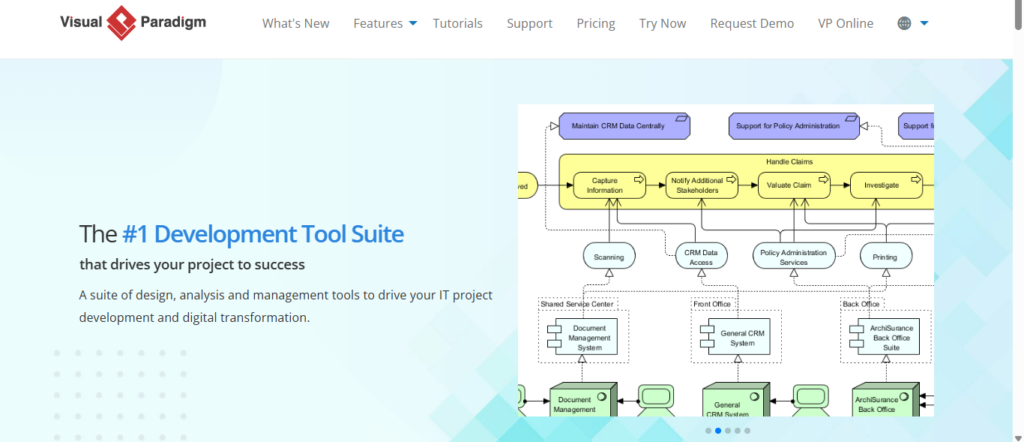Open the What's New menu item
Image resolution: width=1024 pixels, height=442 pixels.
click(295, 23)
